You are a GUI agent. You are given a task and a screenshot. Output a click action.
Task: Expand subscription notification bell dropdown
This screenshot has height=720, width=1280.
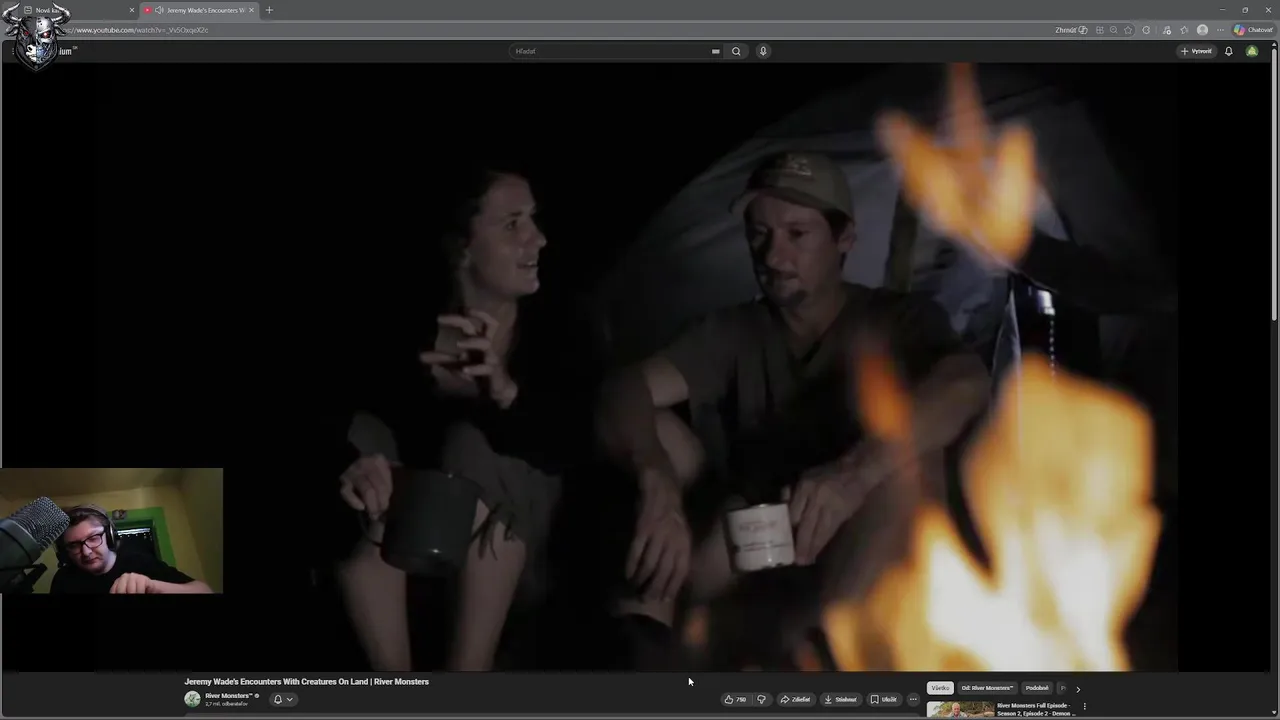click(x=283, y=699)
